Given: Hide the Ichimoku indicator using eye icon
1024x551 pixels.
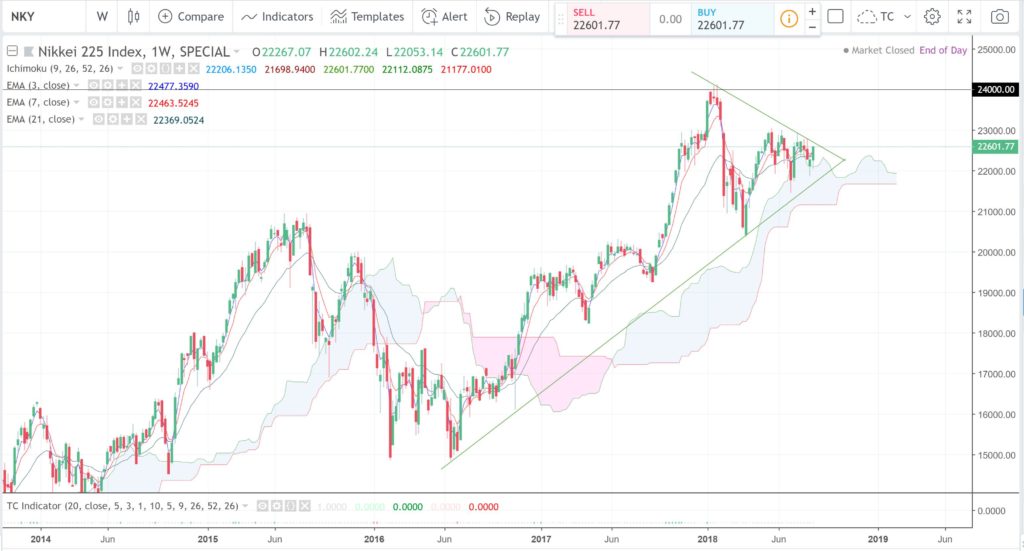Looking at the screenshot, I should coord(137,69).
